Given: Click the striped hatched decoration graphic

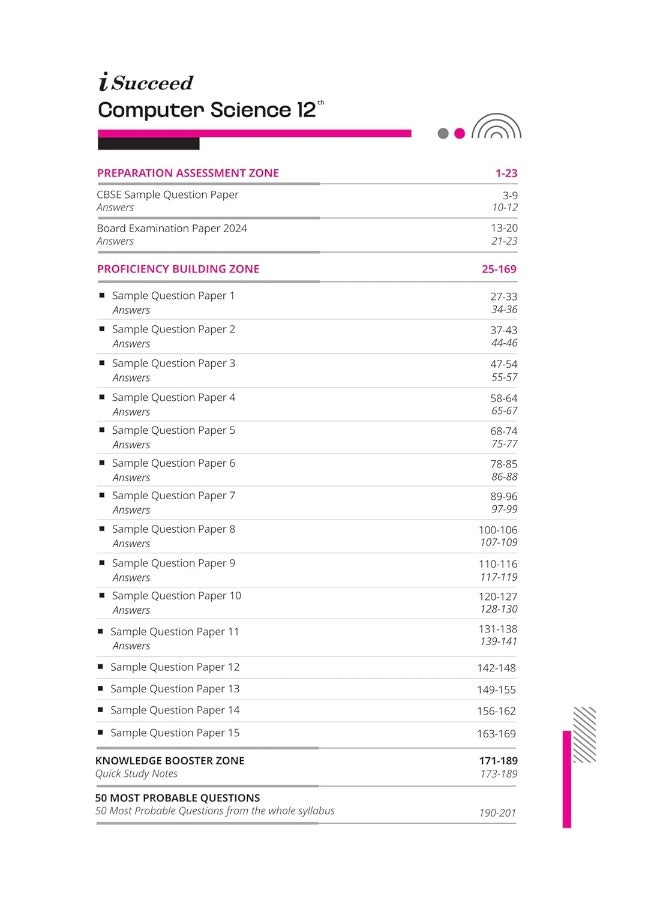Looking at the screenshot, I should coord(584,735).
